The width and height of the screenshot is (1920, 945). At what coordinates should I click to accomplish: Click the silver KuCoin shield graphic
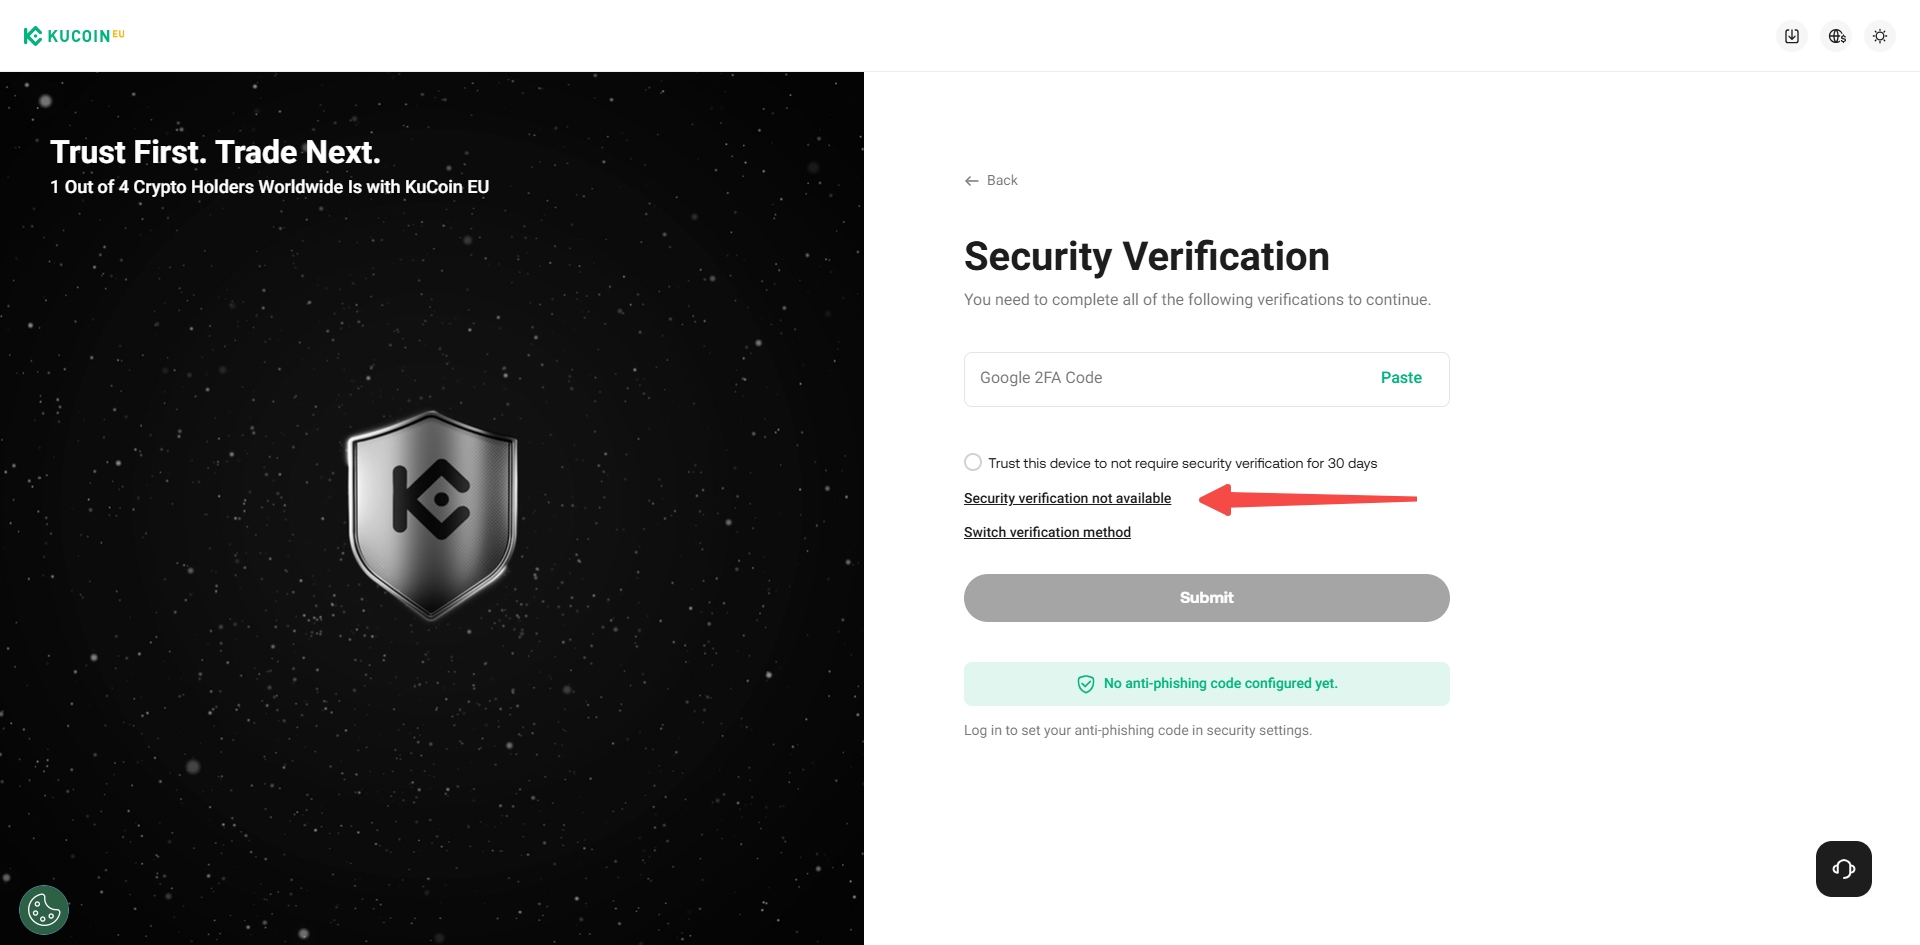(x=432, y=514)
